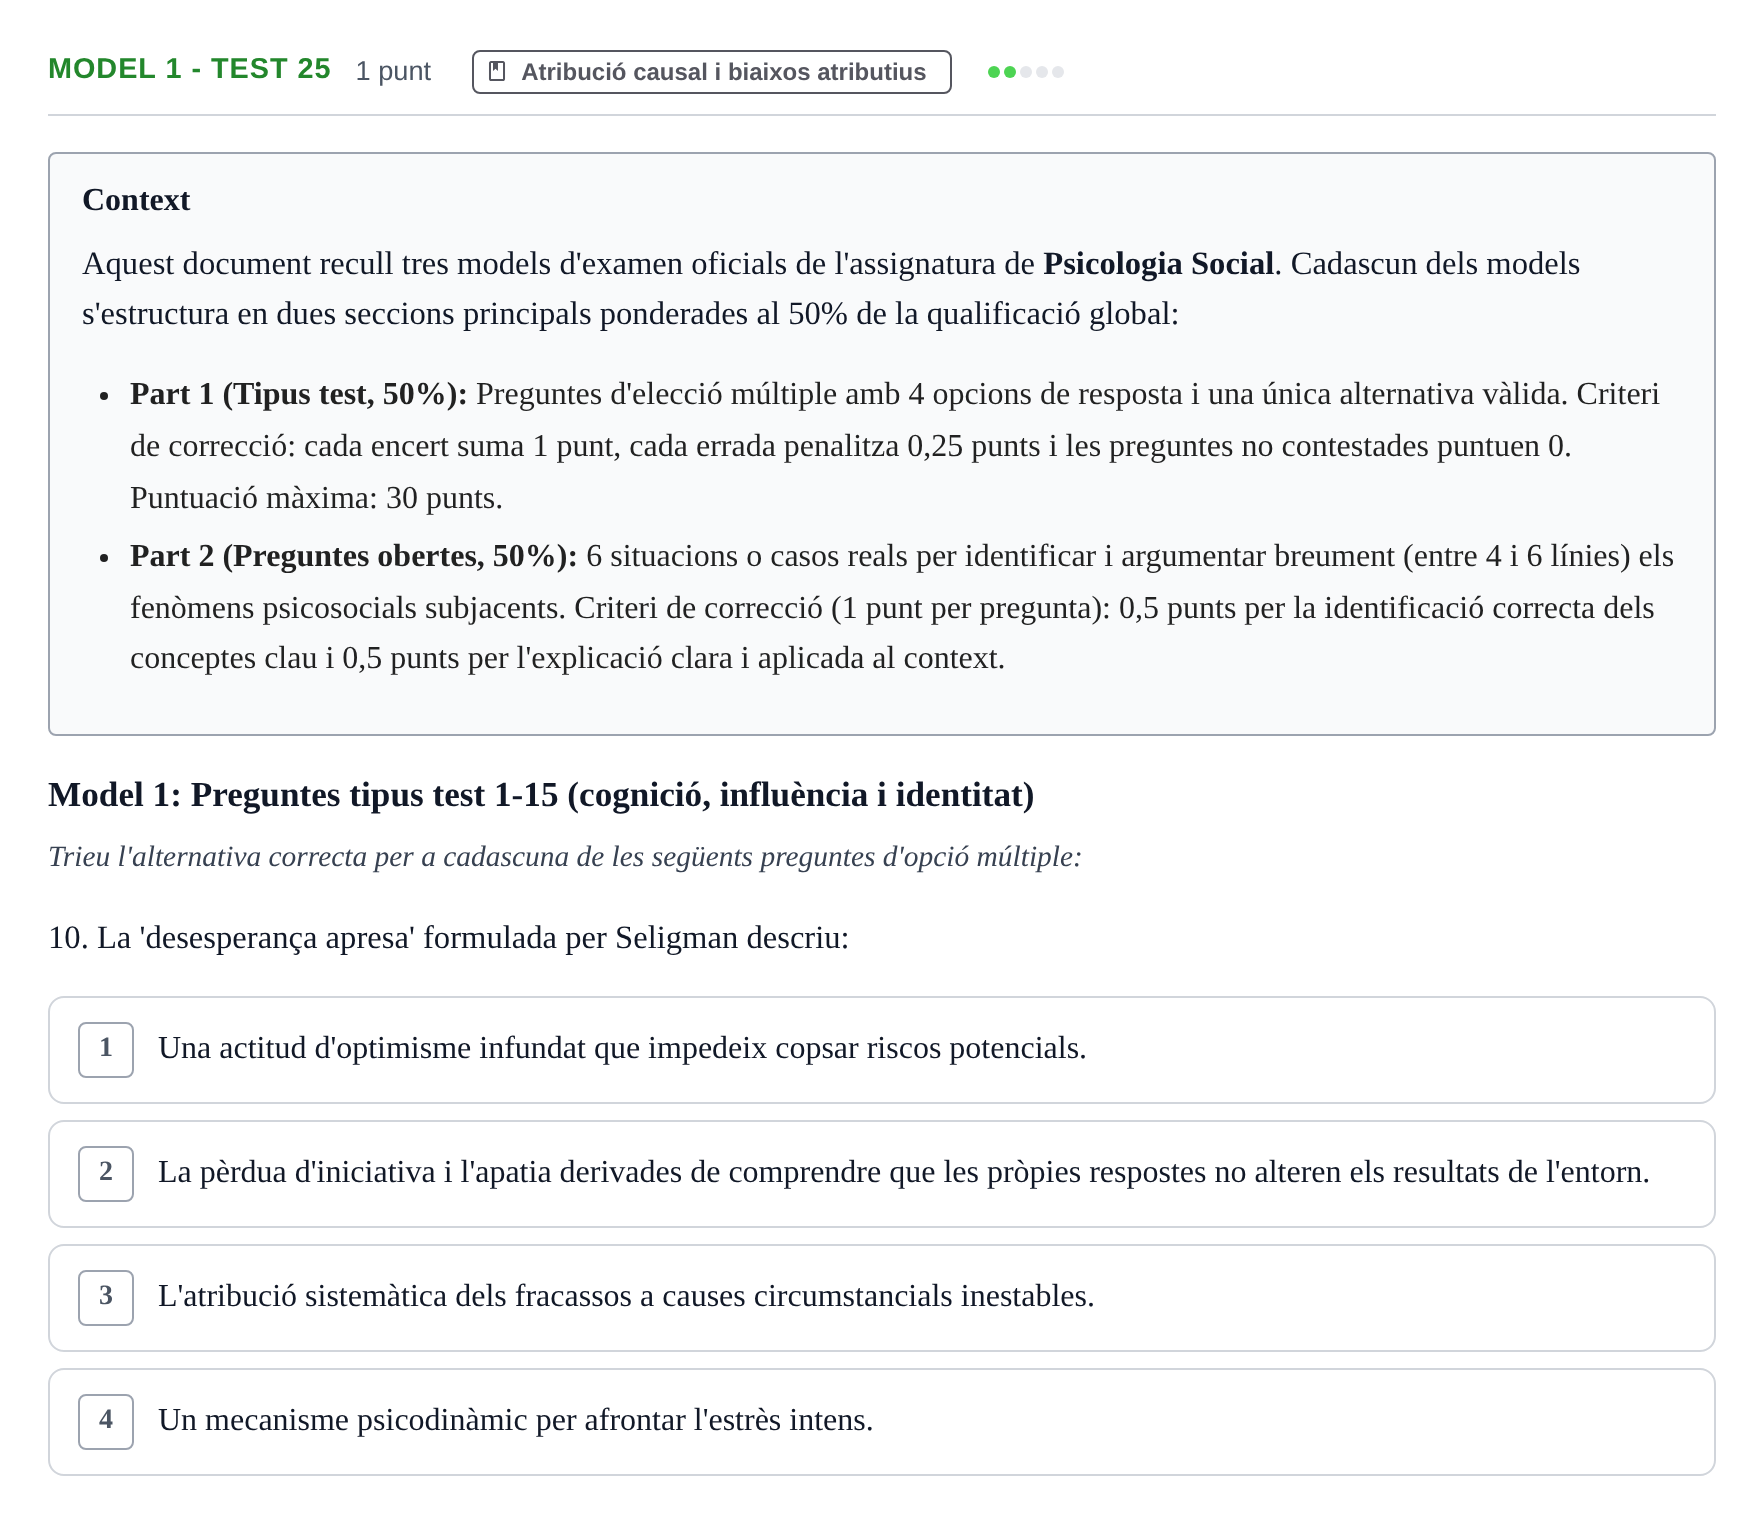The height and width of the screenshot is (1524, 1764).
Task: Click the 'Trieu l'alternativa correcta' instruction
Action: tap(565, 857)
